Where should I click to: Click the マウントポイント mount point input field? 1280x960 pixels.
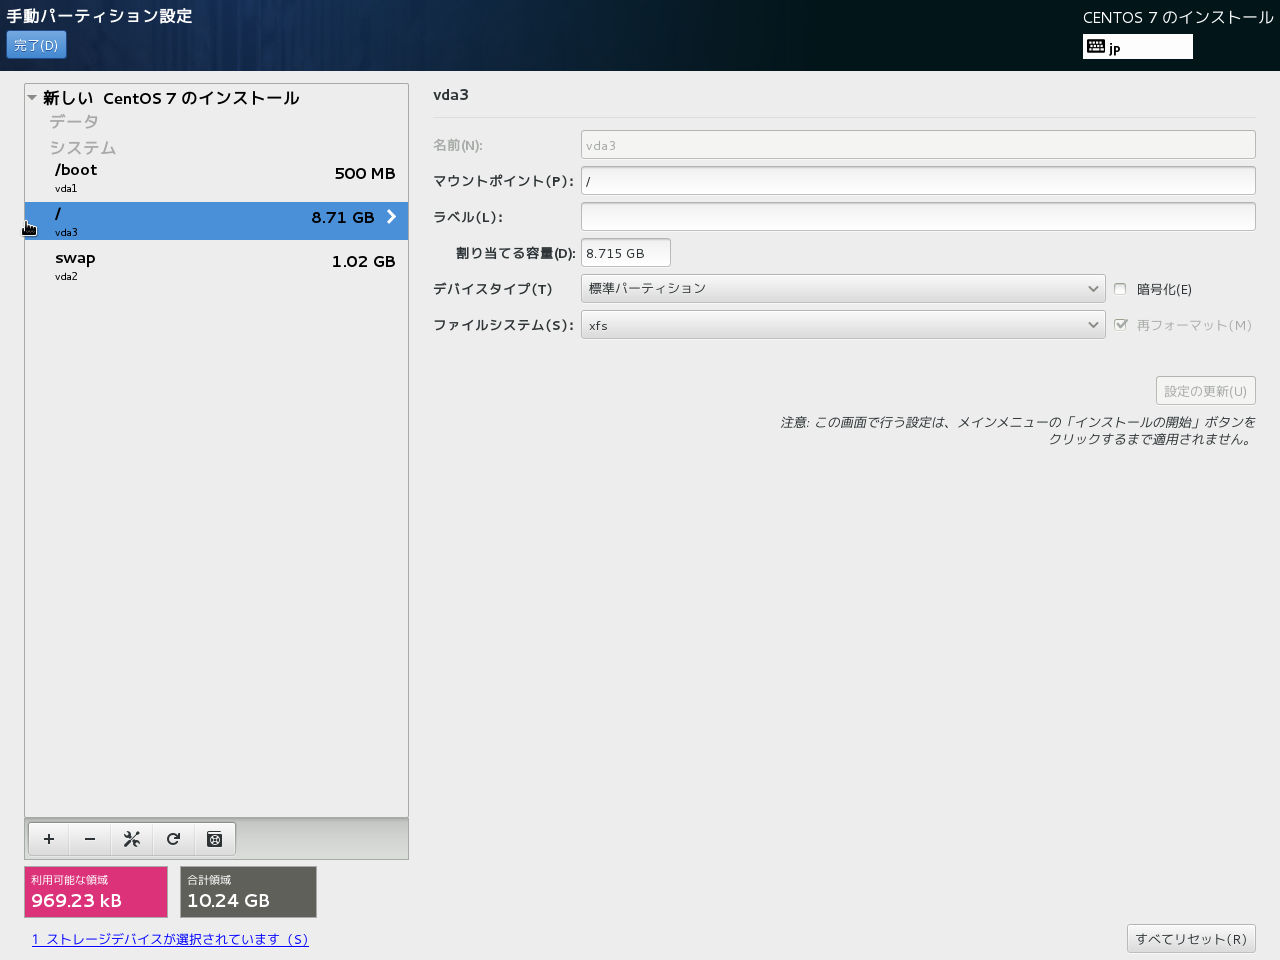click(917, 181)
